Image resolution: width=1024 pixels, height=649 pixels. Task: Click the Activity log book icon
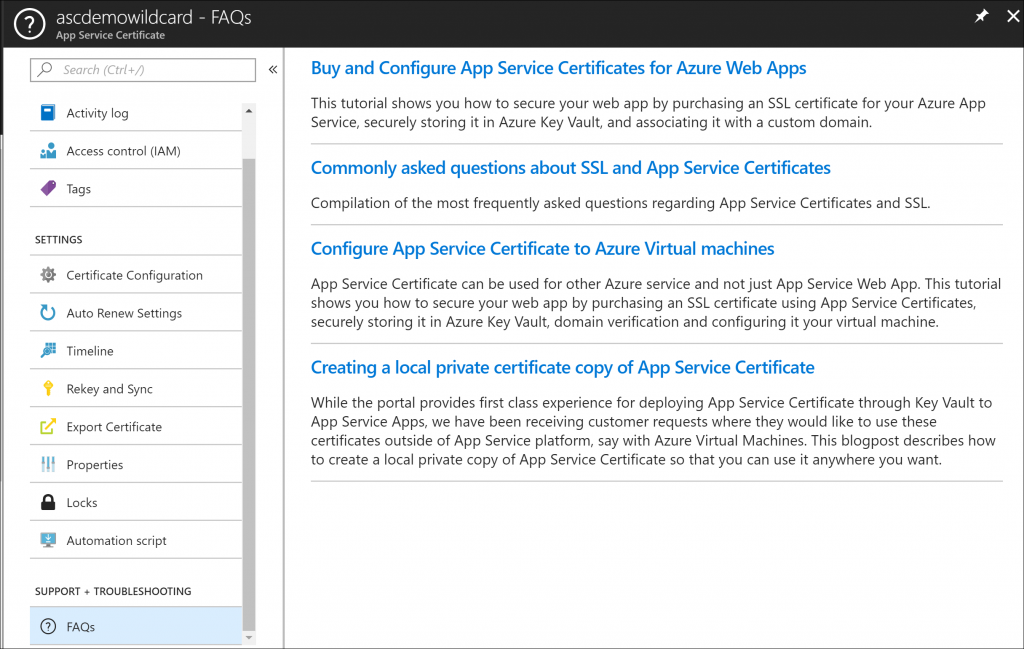(x=48, y=113)
